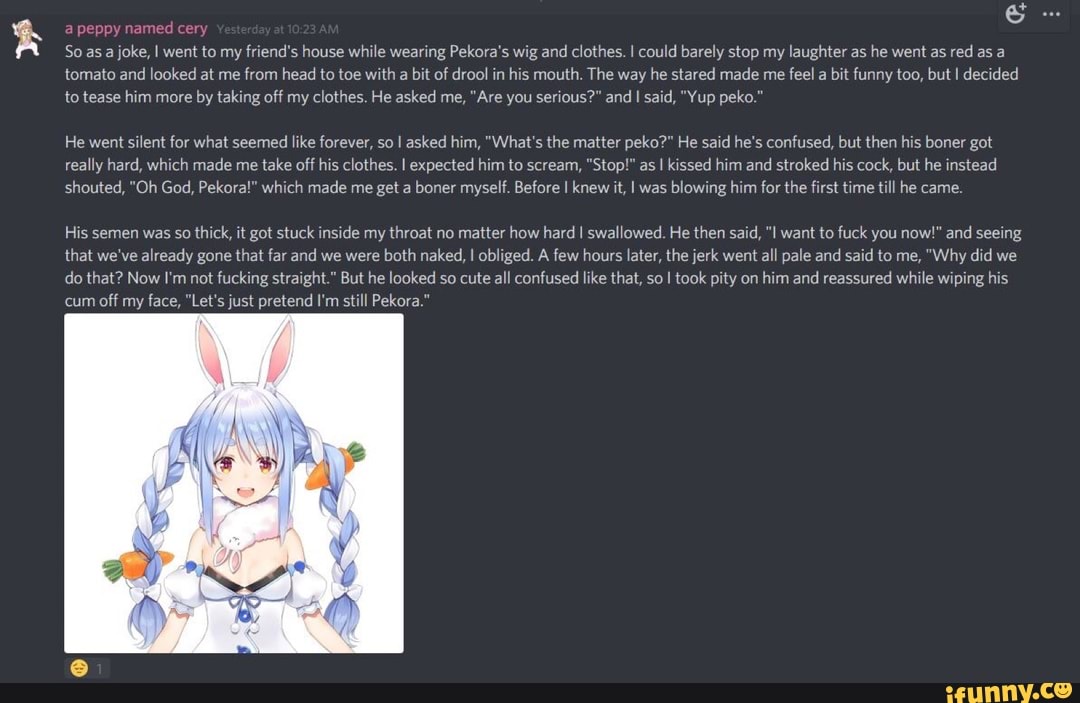Click the rabbit ears in the attached image
This screenshot has width=1080, height=703.
pyautogui.click(x=245, y=351)
